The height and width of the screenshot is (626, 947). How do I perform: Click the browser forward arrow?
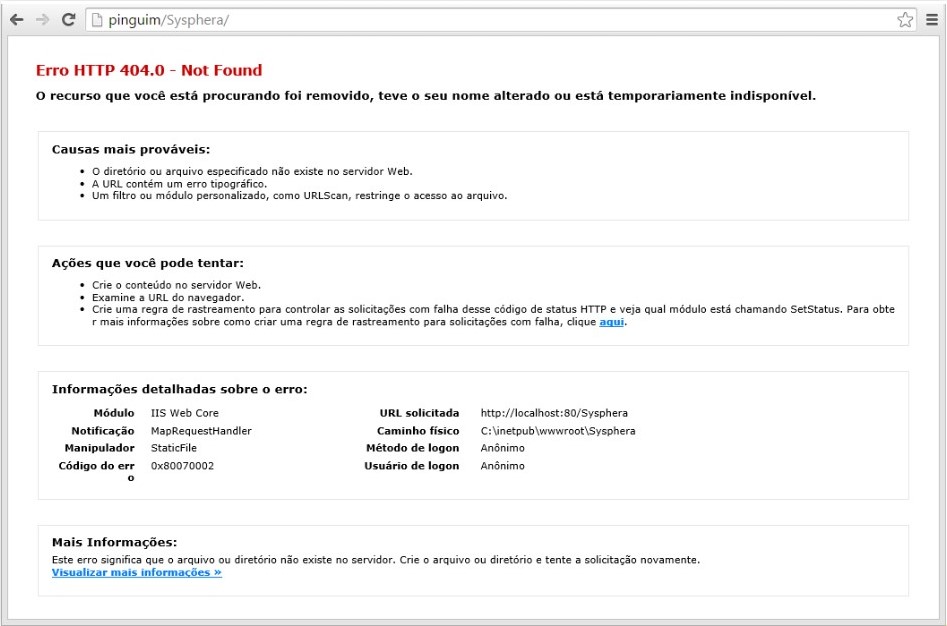tap(42, 20)
